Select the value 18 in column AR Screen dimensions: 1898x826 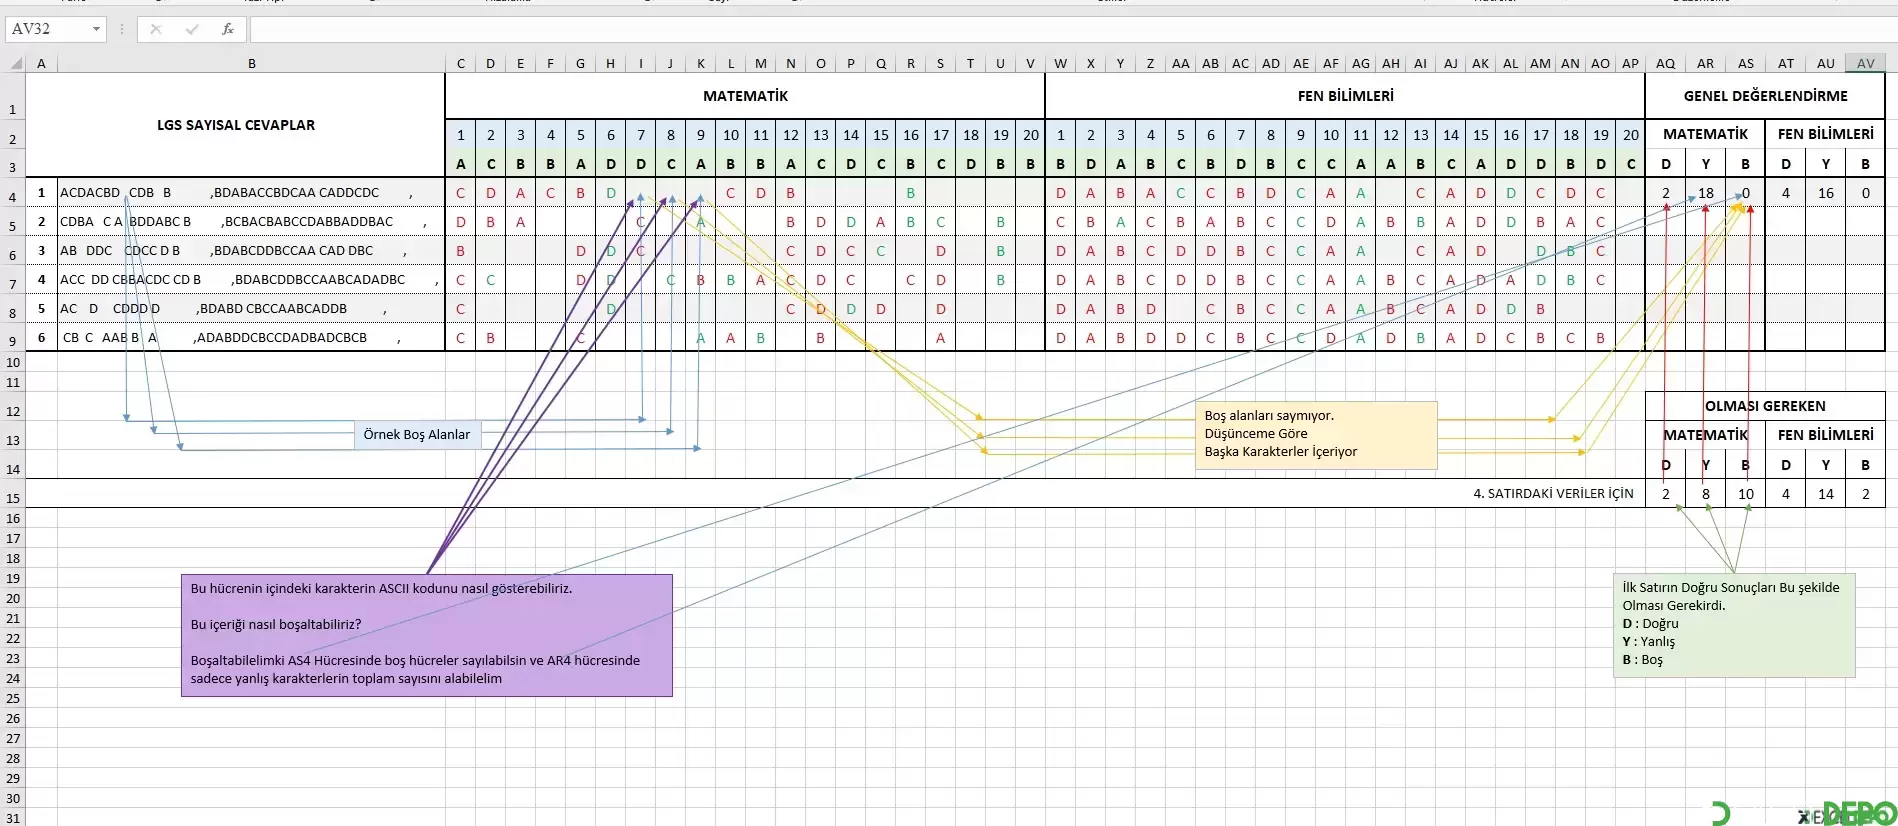(x=1706, y=193)
